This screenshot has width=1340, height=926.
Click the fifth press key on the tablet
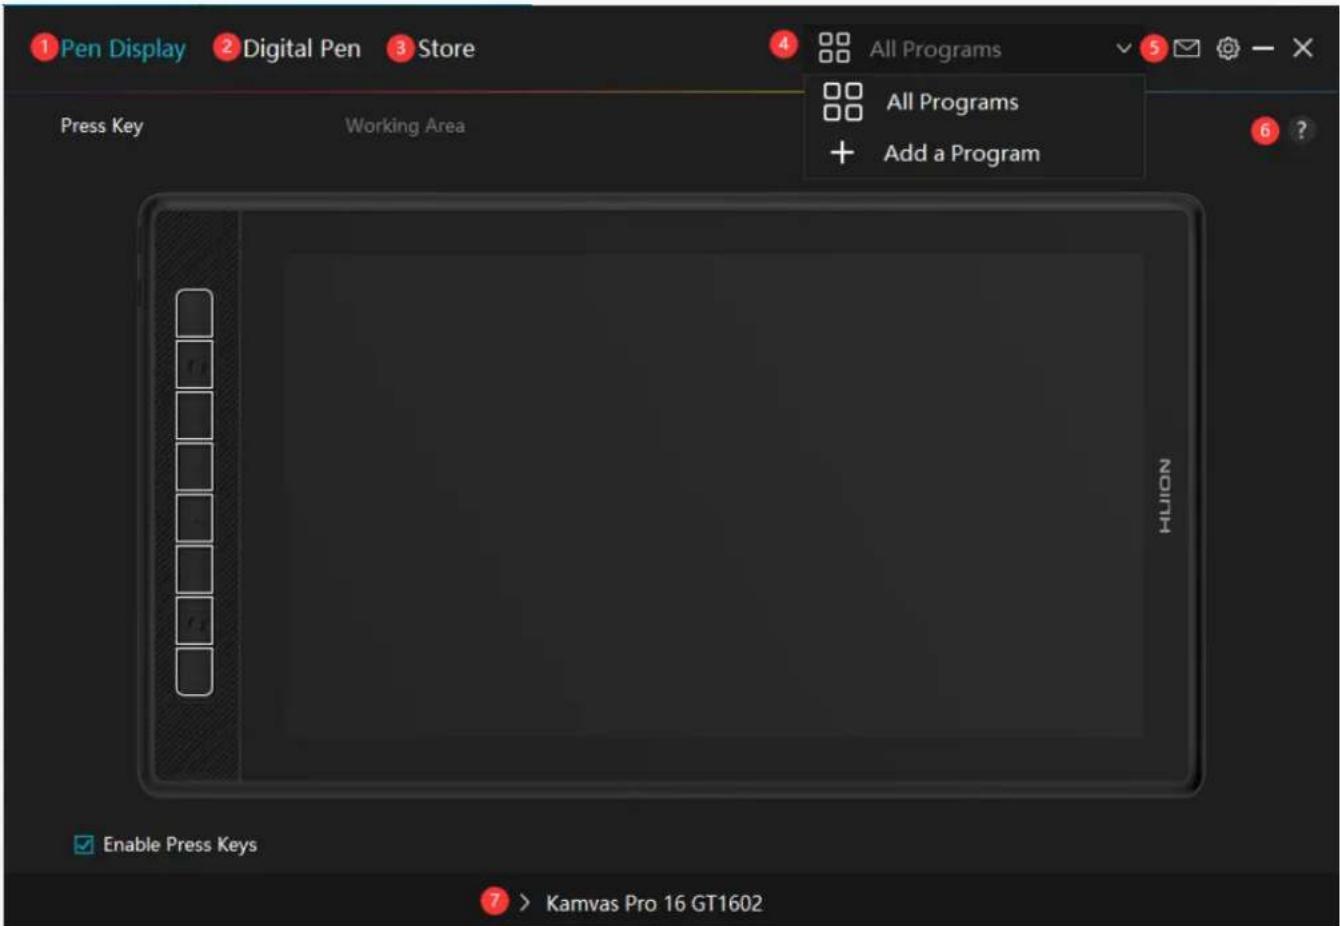point(194,518)
